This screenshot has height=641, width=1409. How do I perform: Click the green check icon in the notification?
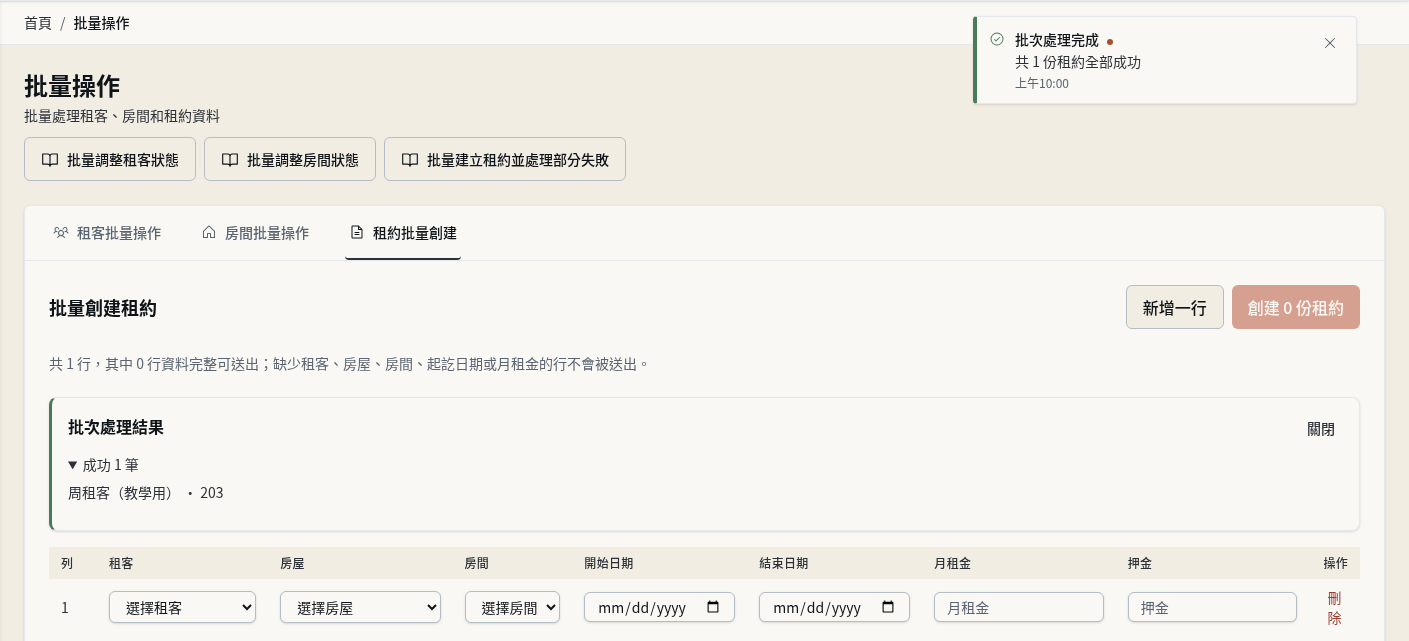tap(997, 39)
